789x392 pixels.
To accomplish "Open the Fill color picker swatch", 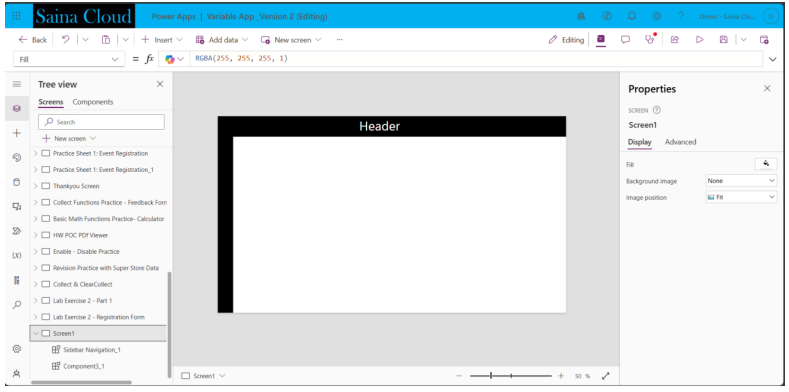I will [766, 164].
